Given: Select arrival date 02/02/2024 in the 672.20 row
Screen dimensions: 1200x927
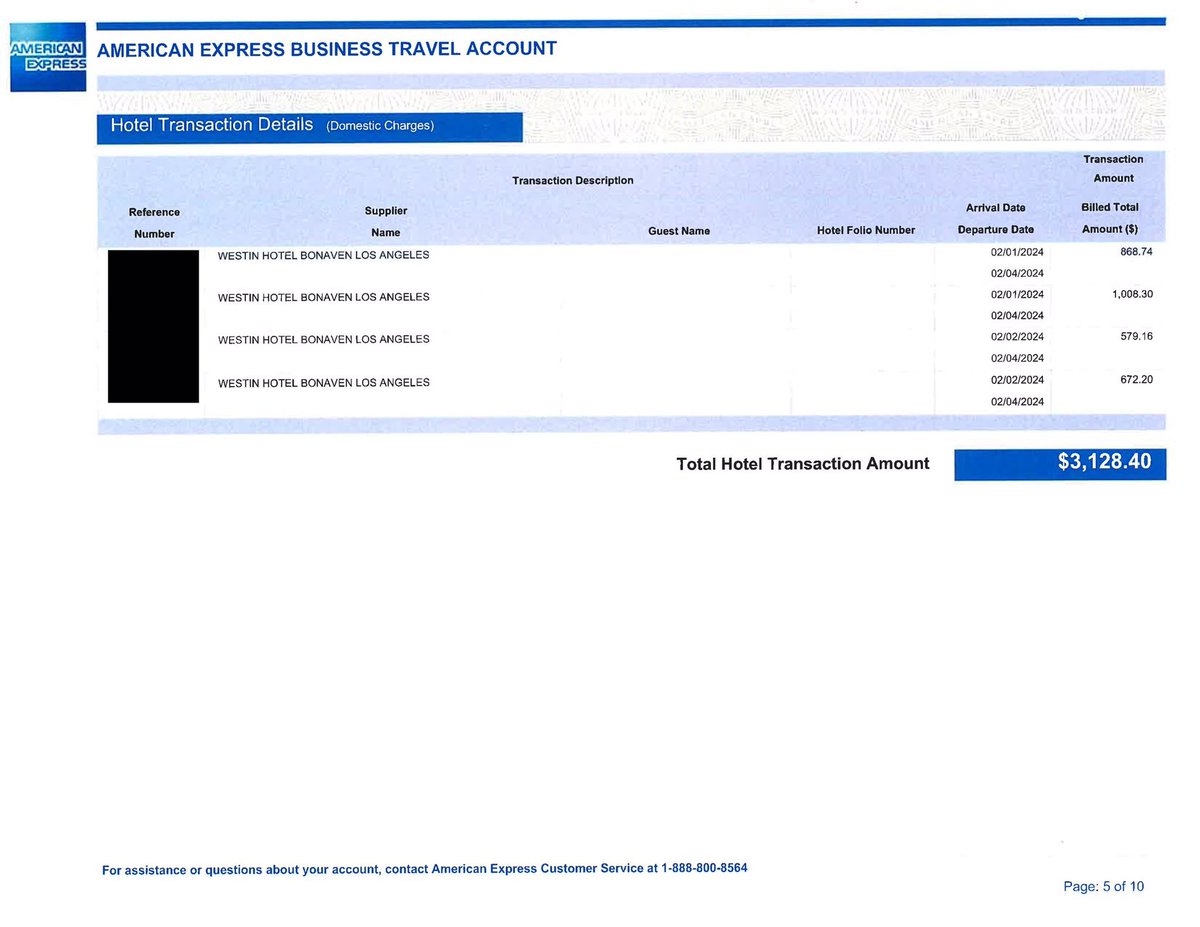Looking at the screenshot, I should [x=1017, y=380].
